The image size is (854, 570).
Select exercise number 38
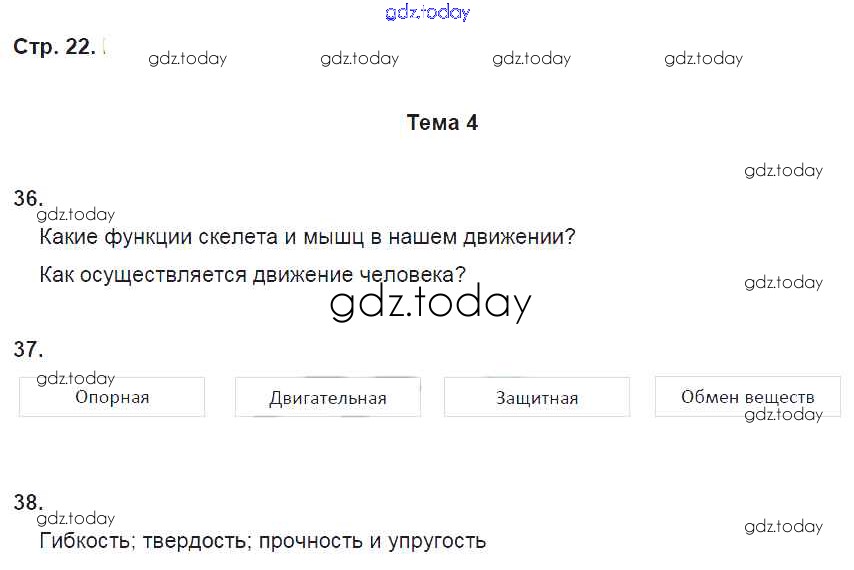[x=28, y=502]
